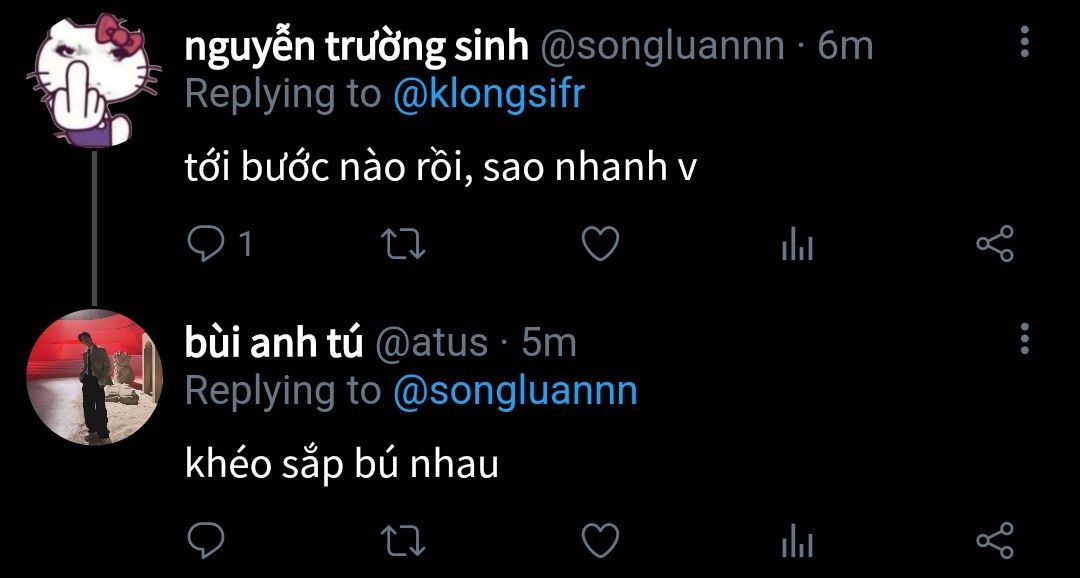Visit nguyễn trường sinh's profile by display name

pos(357,47)
